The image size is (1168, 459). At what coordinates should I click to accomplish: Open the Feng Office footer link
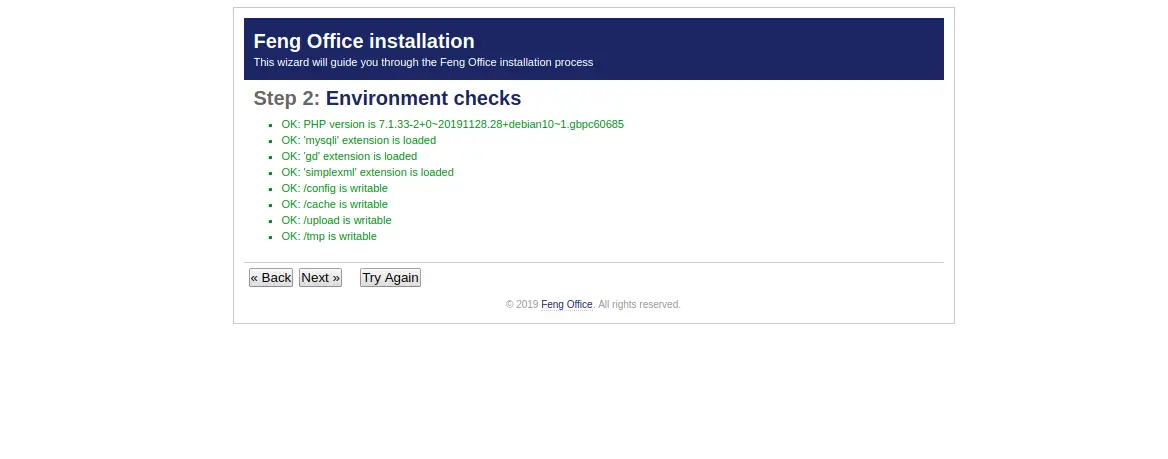(x=566, y=304)
